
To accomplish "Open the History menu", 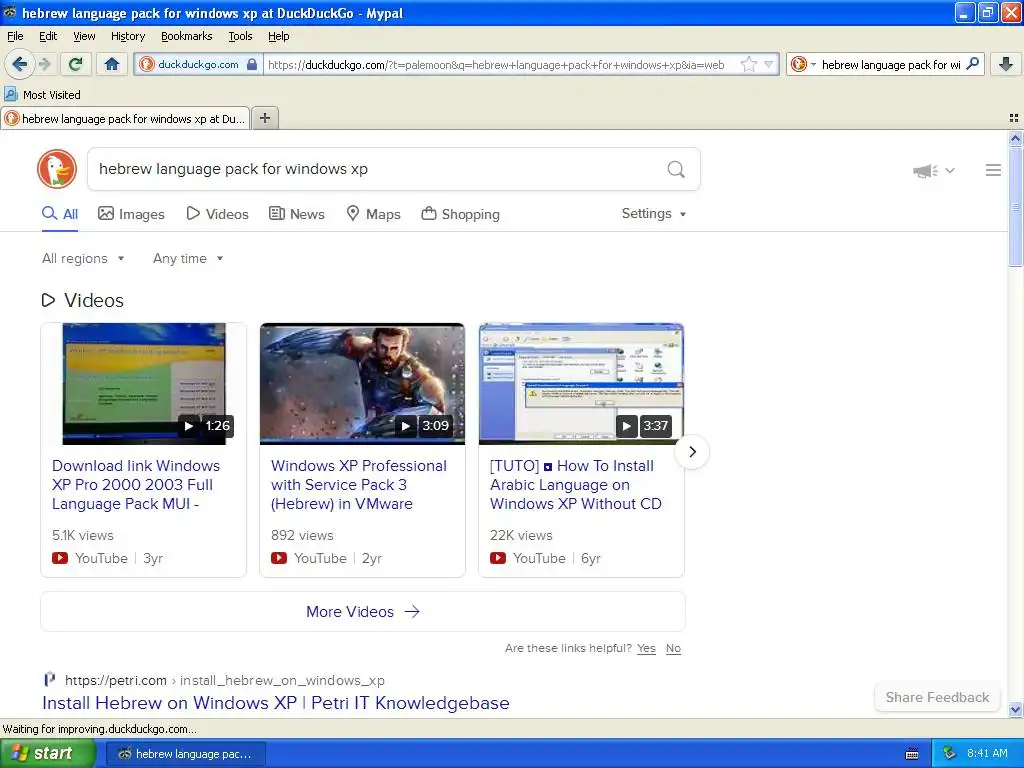I will click(x=127, y=36).
